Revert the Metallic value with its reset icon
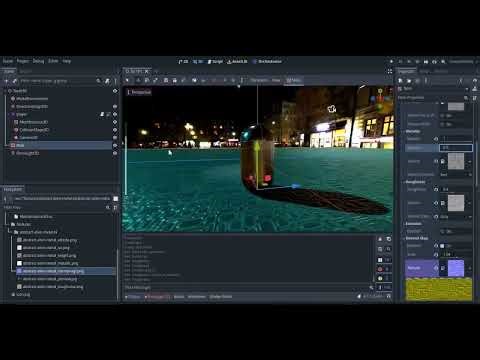This screenshot has width=480, height=360. click(436, 139)
